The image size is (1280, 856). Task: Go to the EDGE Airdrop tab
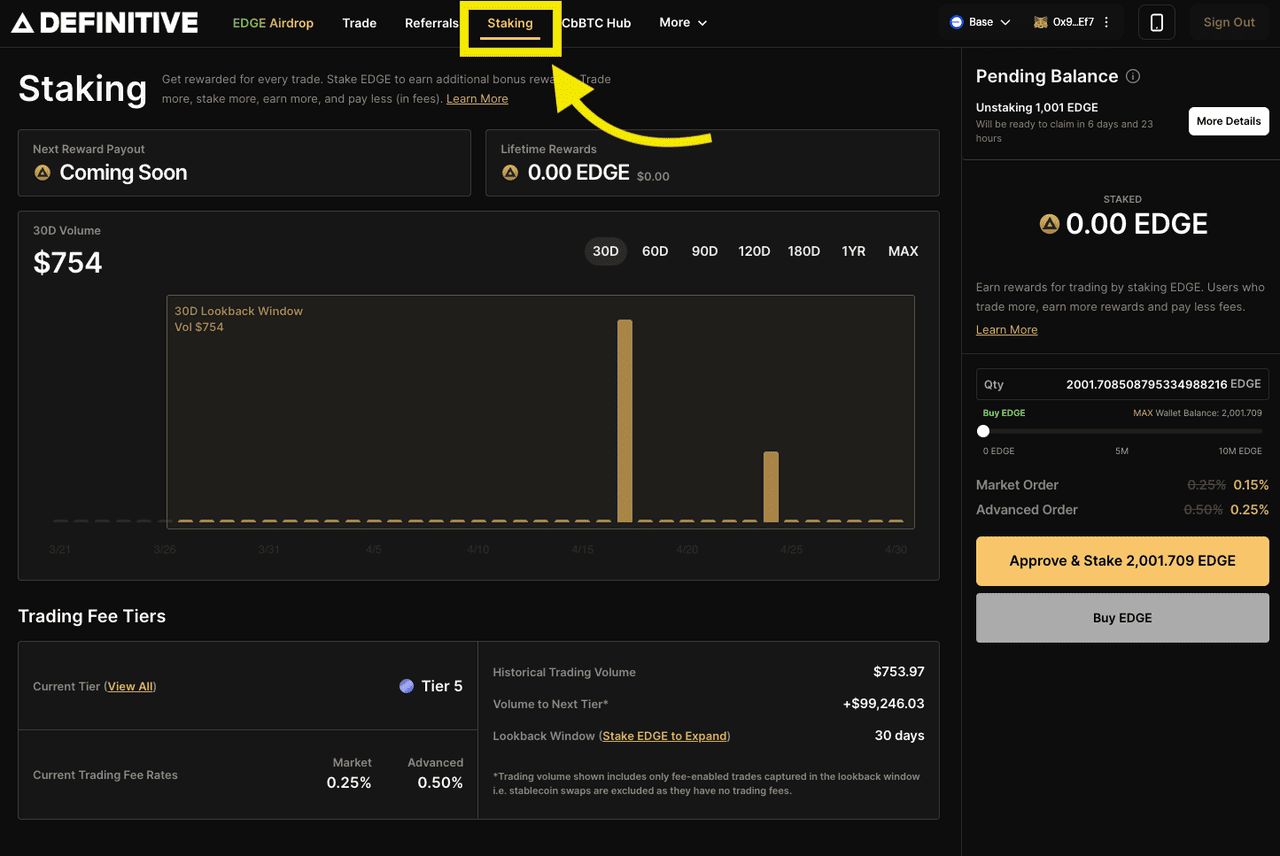(273, 23)
